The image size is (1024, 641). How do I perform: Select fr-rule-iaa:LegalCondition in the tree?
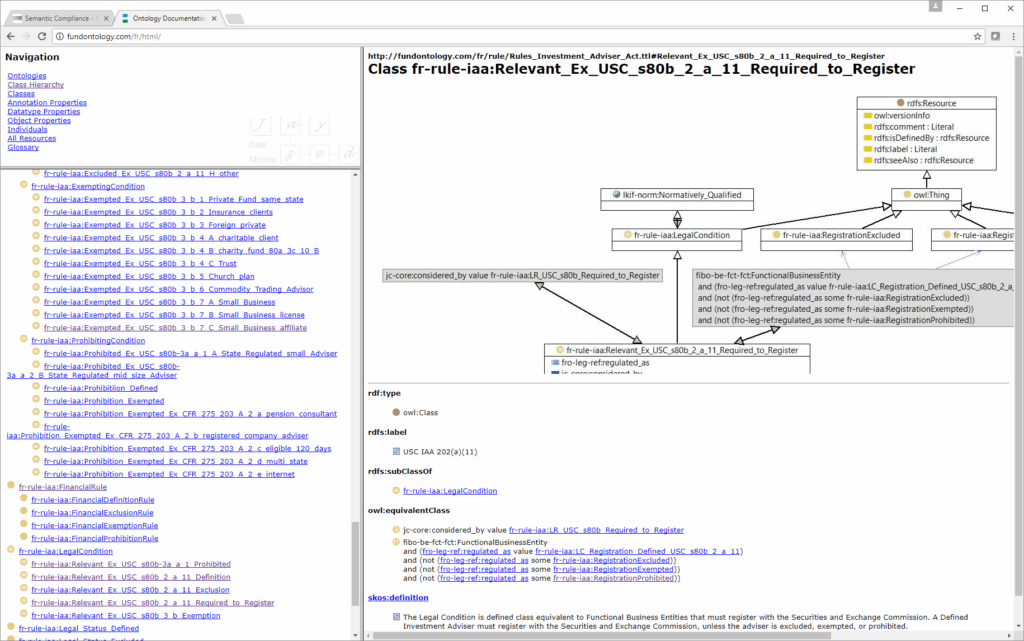(66, 552)
